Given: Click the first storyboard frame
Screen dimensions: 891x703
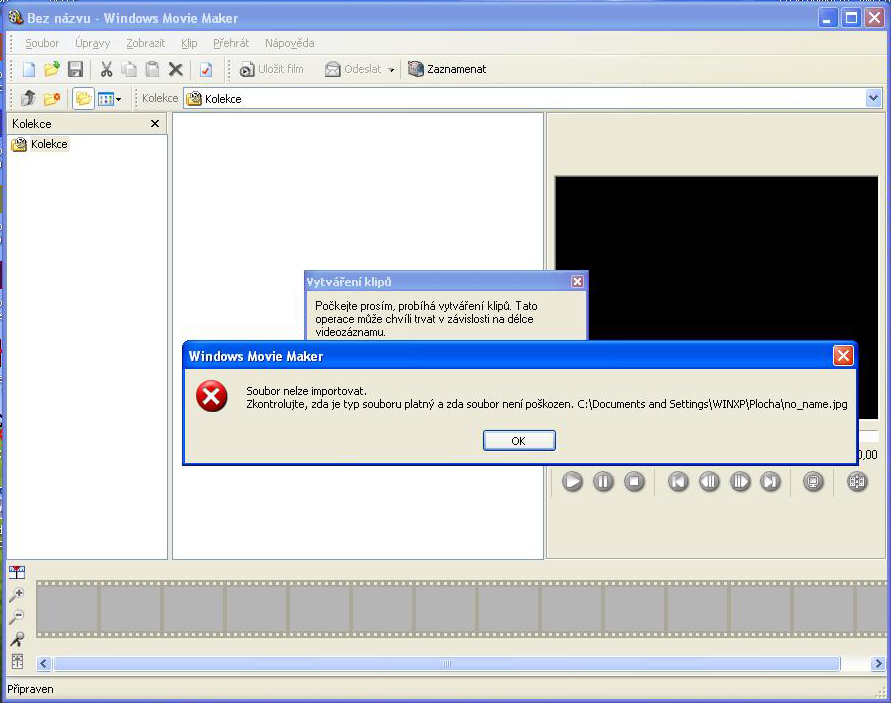Looking at the screenshot, I should tap(68, 609).
